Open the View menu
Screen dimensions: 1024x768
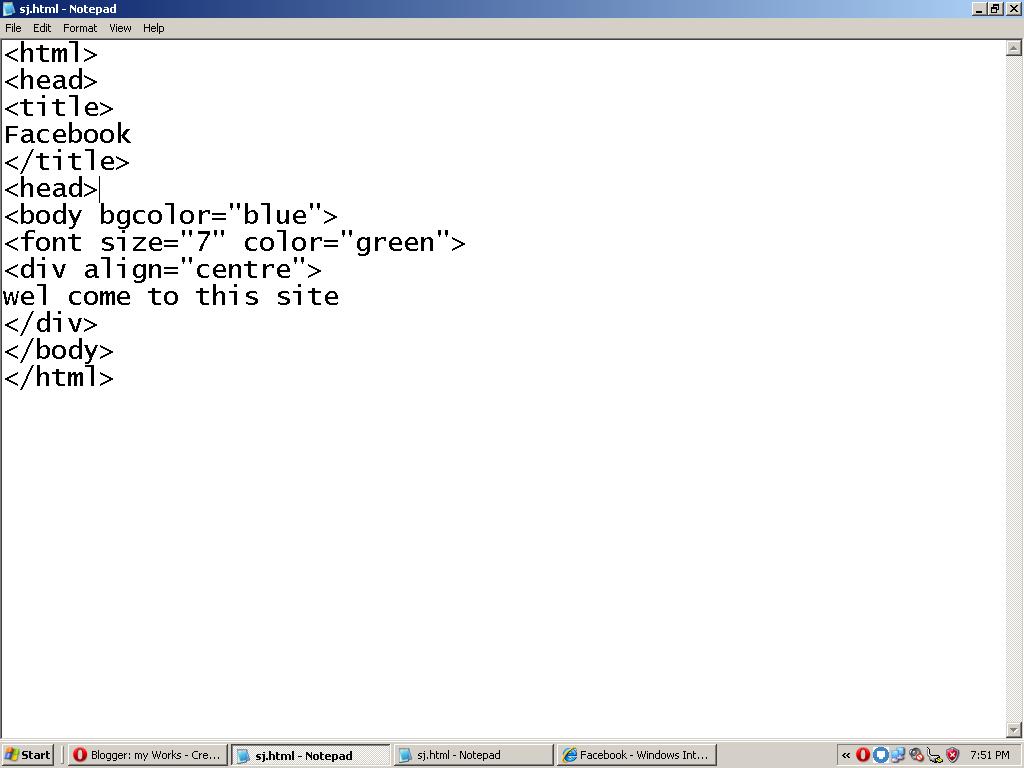coord(120,28)
